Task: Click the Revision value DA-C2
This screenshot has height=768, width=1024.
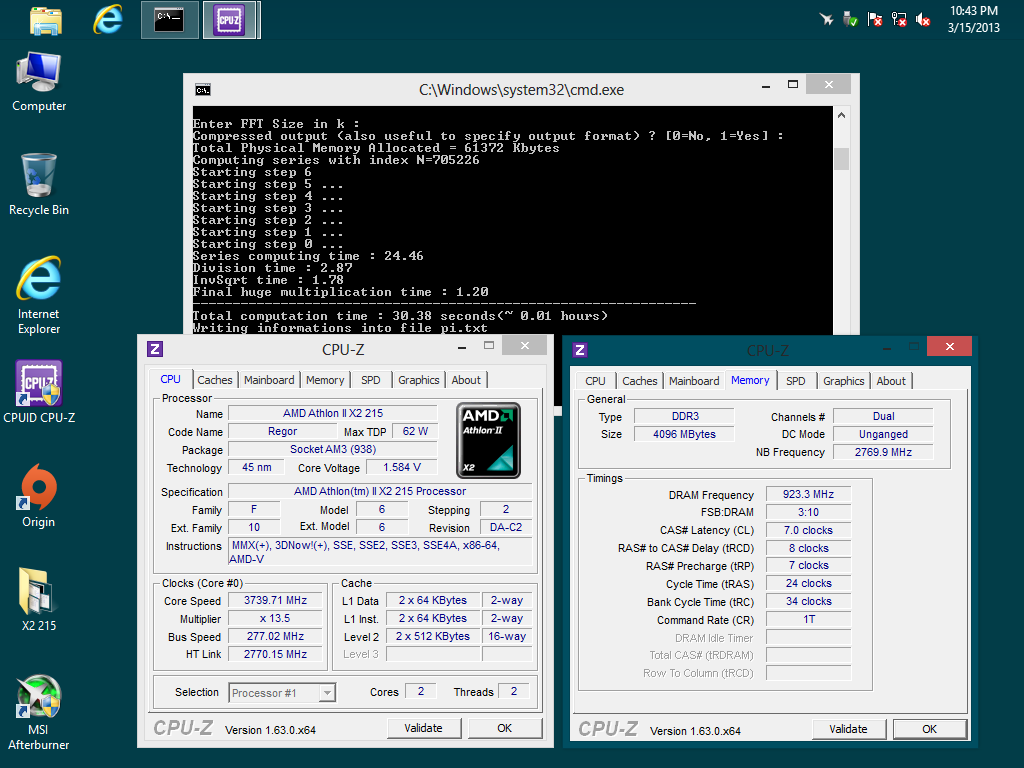Action: (x=505, y=528)
